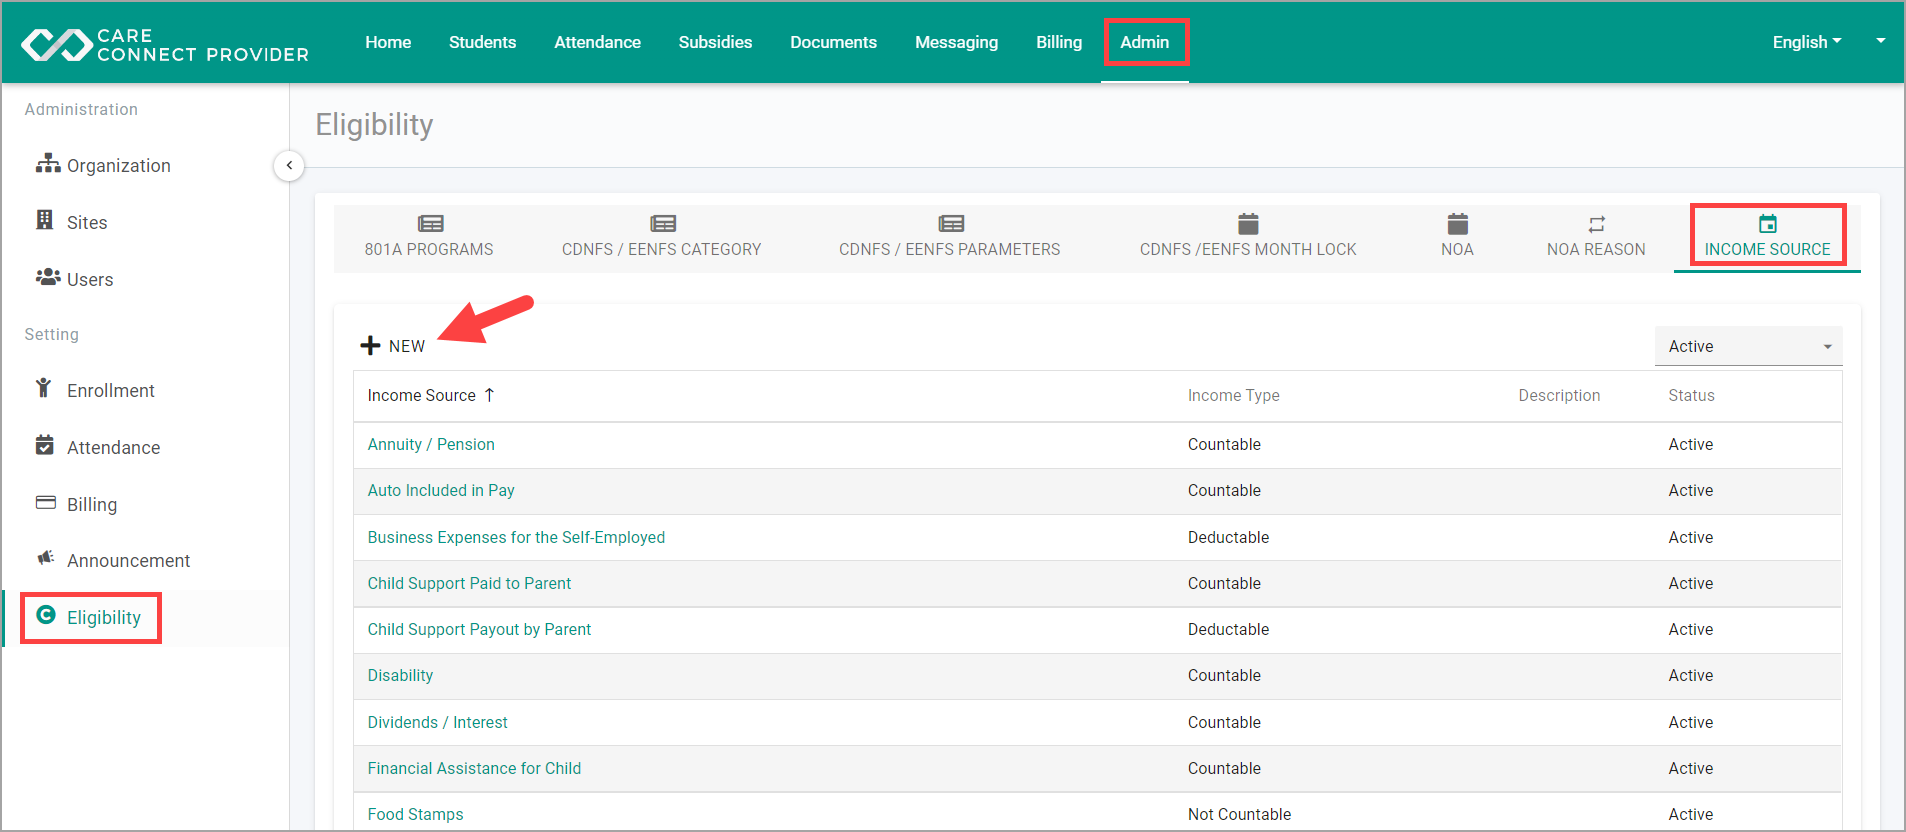Open the Students menu
The image size is (1906, 832).
tap(483, 42)
